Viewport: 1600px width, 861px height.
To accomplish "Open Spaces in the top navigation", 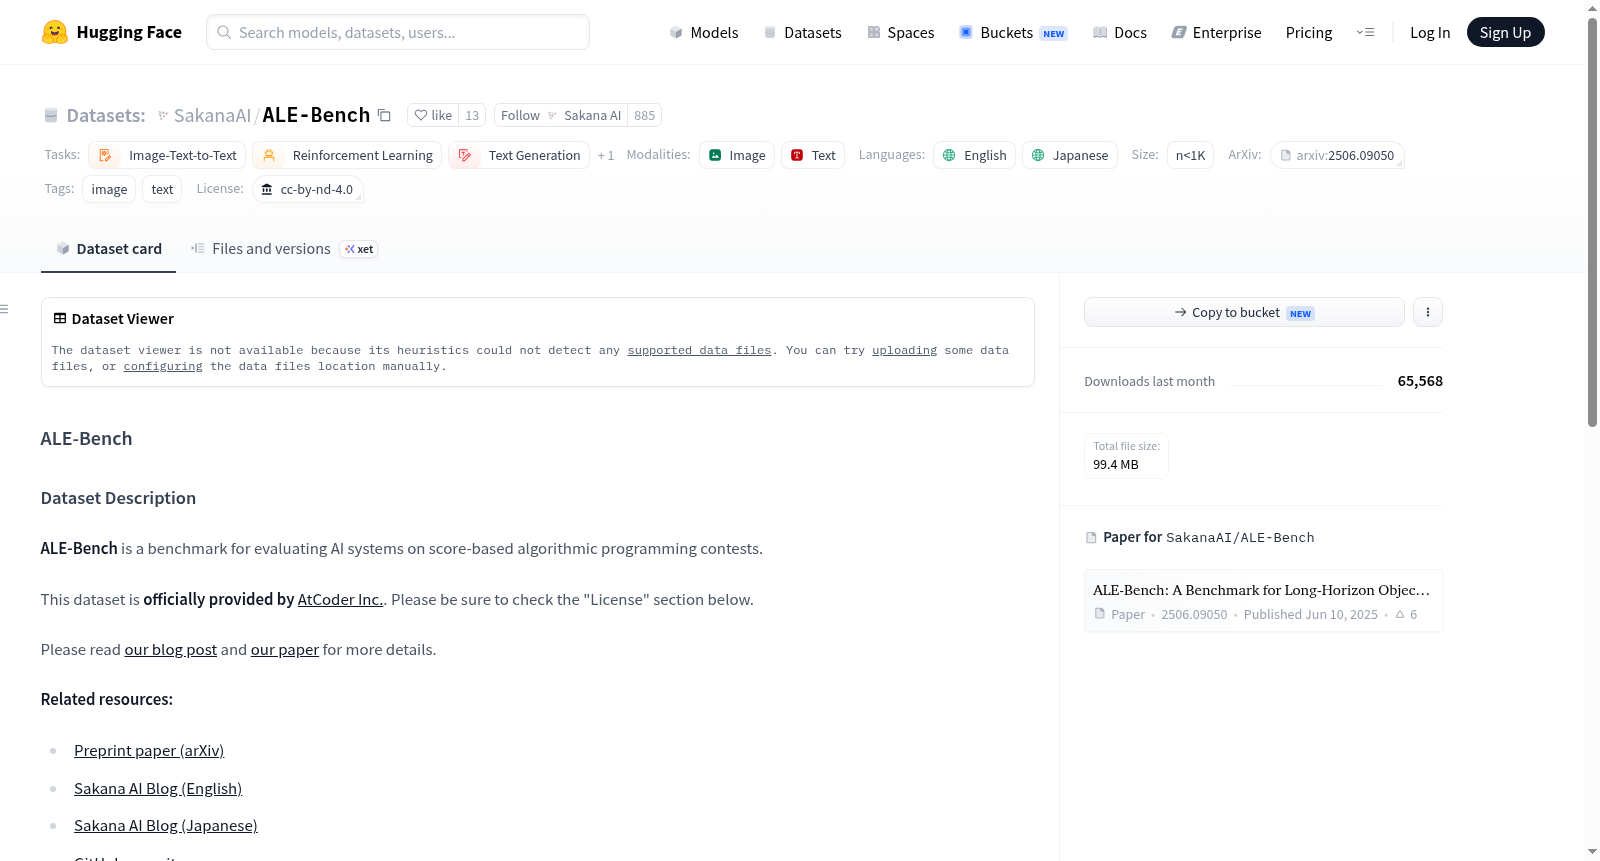I will pyautogui.click(x=900, y=32).
